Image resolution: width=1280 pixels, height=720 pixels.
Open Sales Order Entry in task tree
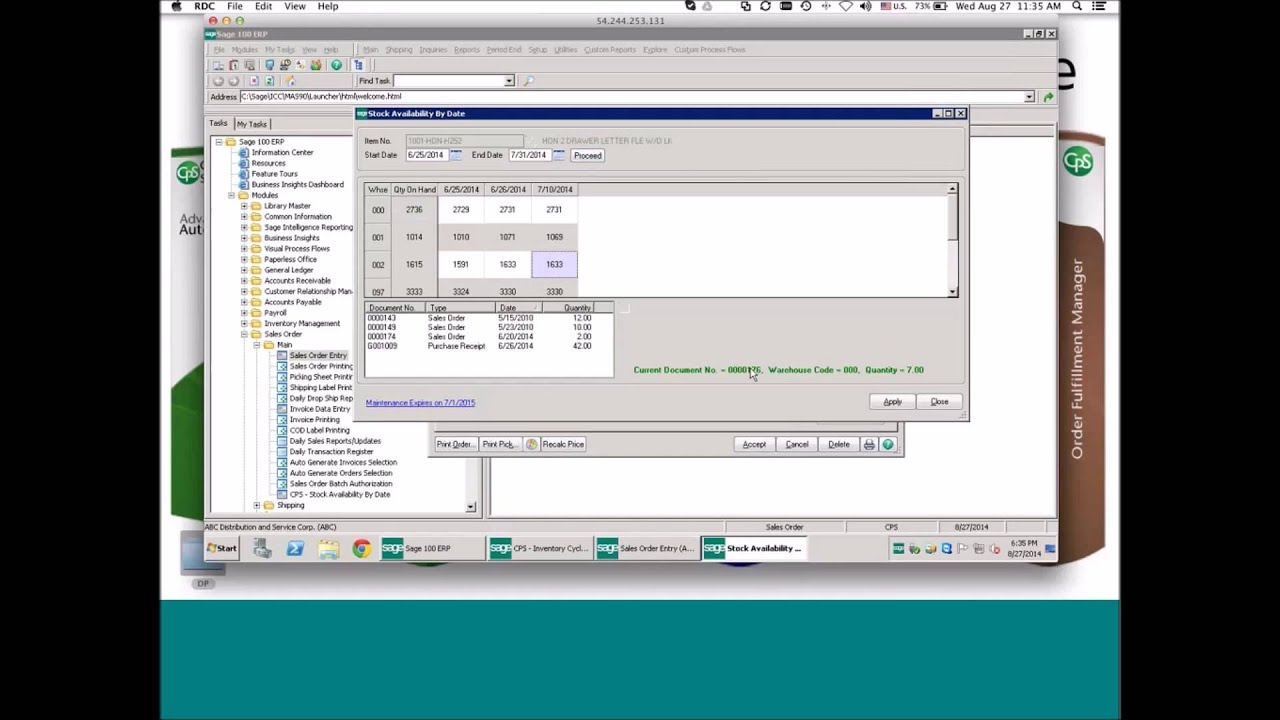[318, 356]
